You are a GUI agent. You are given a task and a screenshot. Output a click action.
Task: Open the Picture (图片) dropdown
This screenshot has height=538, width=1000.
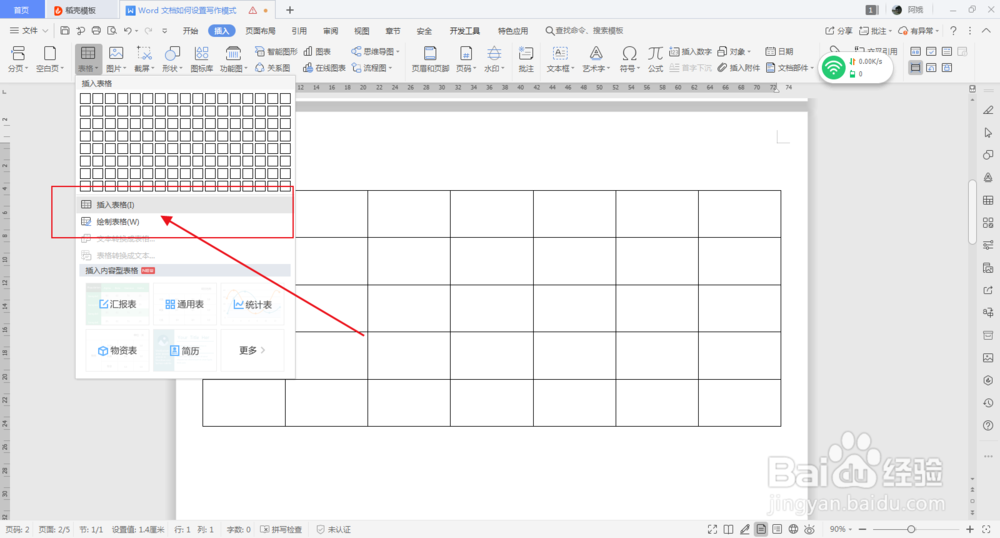pyautogui.click(x=116, y=59)
